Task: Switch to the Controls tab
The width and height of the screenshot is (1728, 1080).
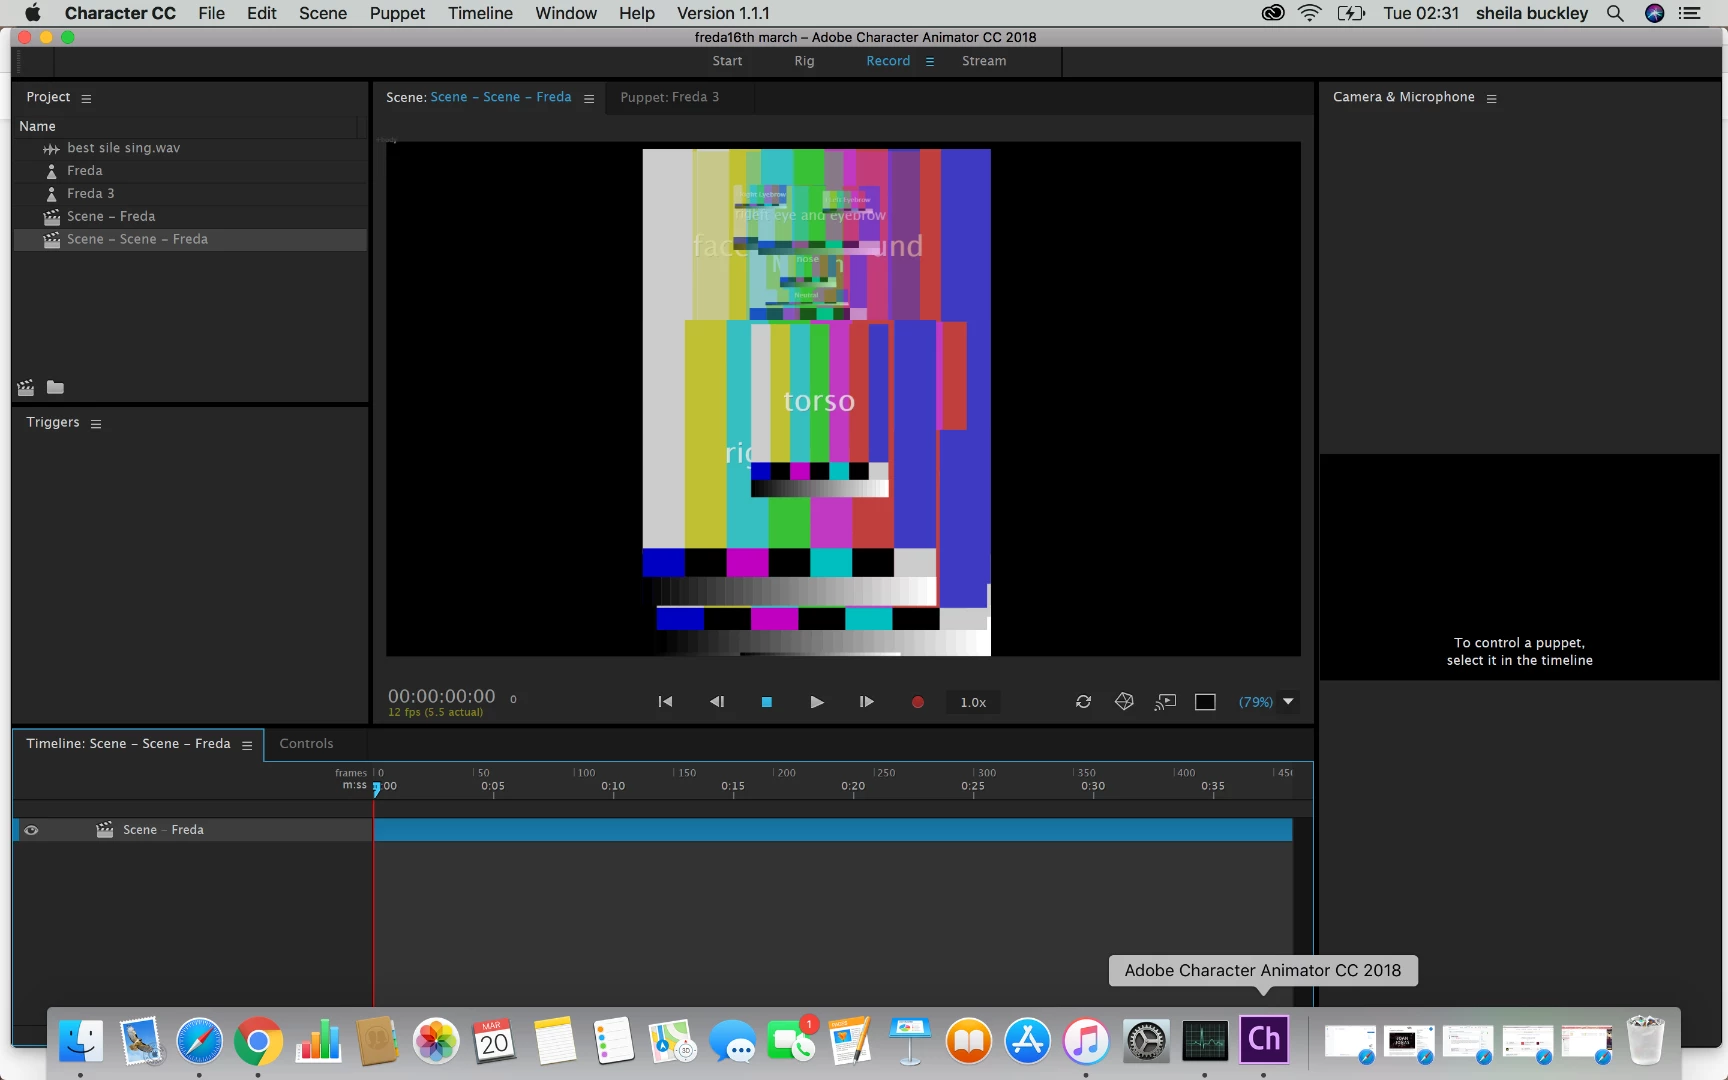Action: pos(306,744)
